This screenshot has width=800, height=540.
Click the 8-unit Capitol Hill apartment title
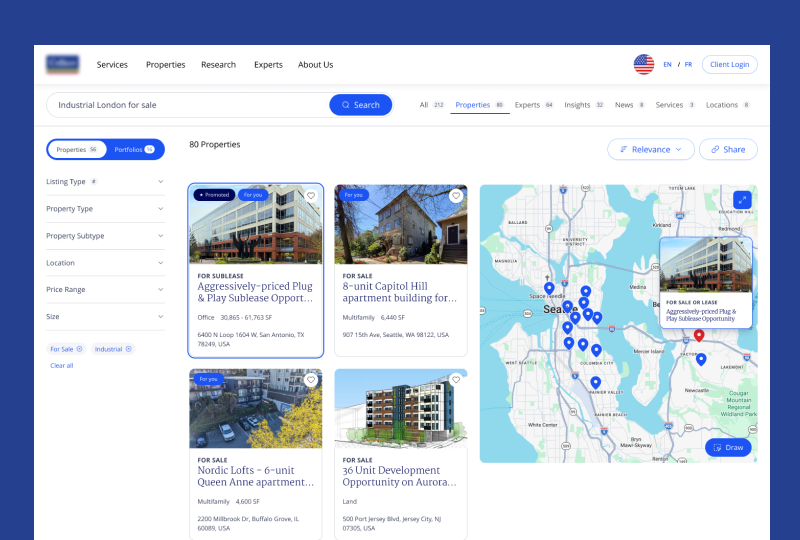pos(399,292)
